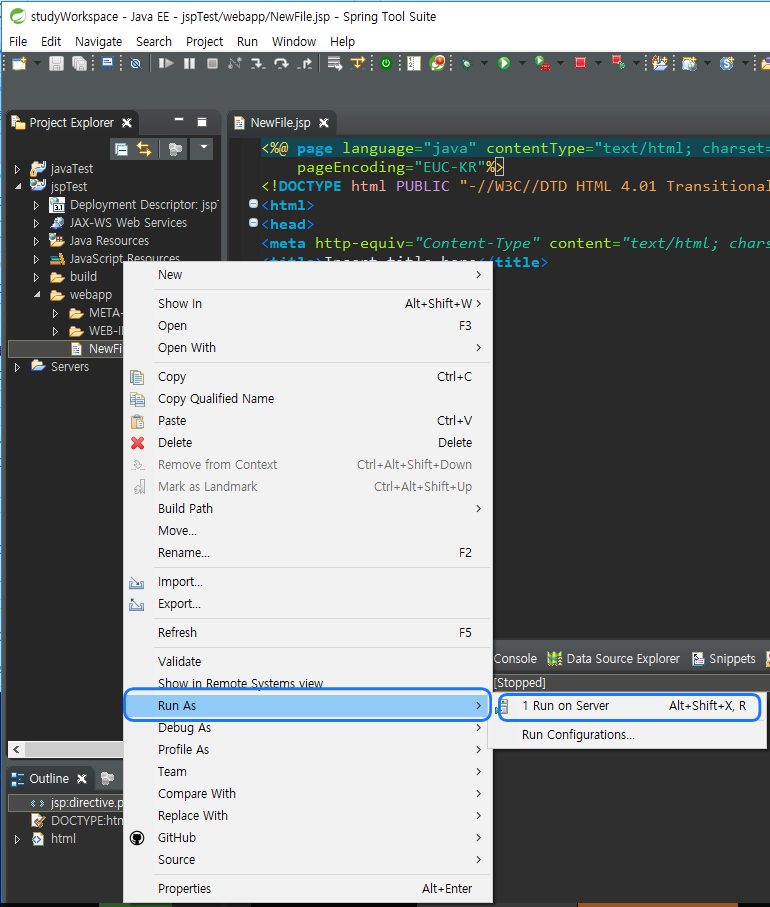
Task: Maximize the Project Explorer panel
Action: pyautogui.click(x=202, y=121)
